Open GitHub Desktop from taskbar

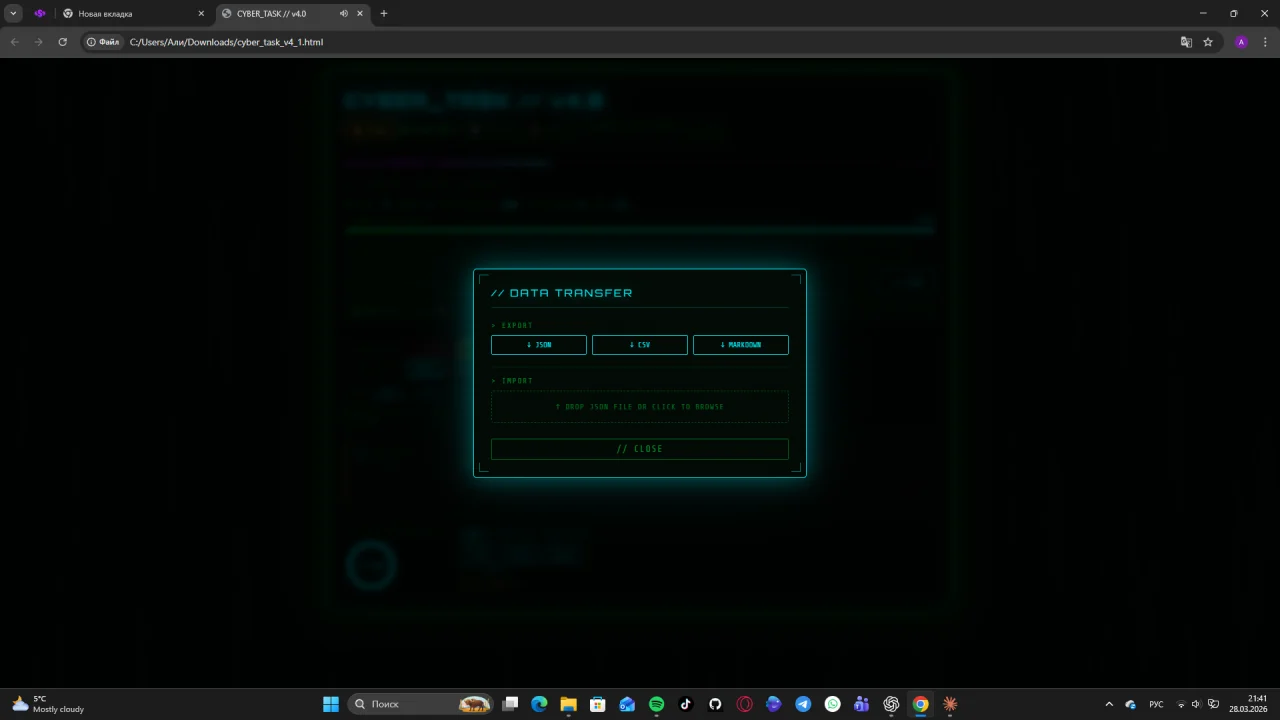click(x=715, y=704)
